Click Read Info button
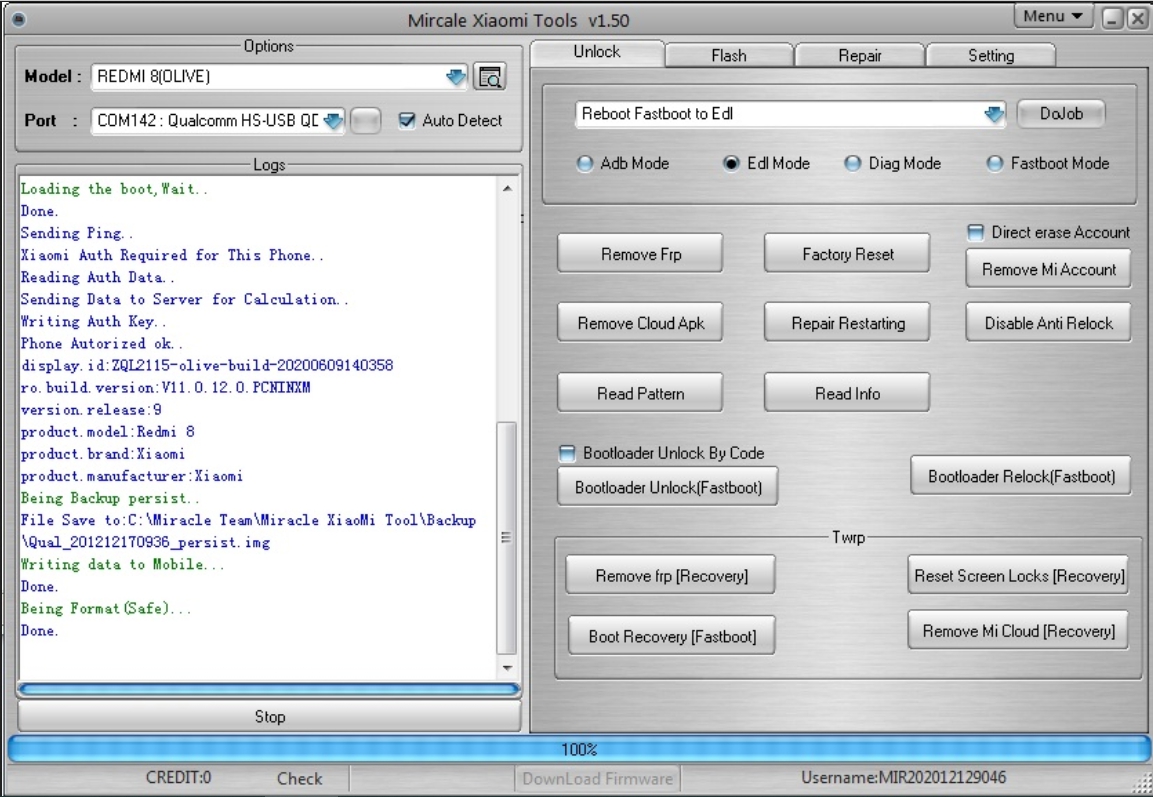The height and width of the screenshot is (797, 1153). [x=847, y=393]
